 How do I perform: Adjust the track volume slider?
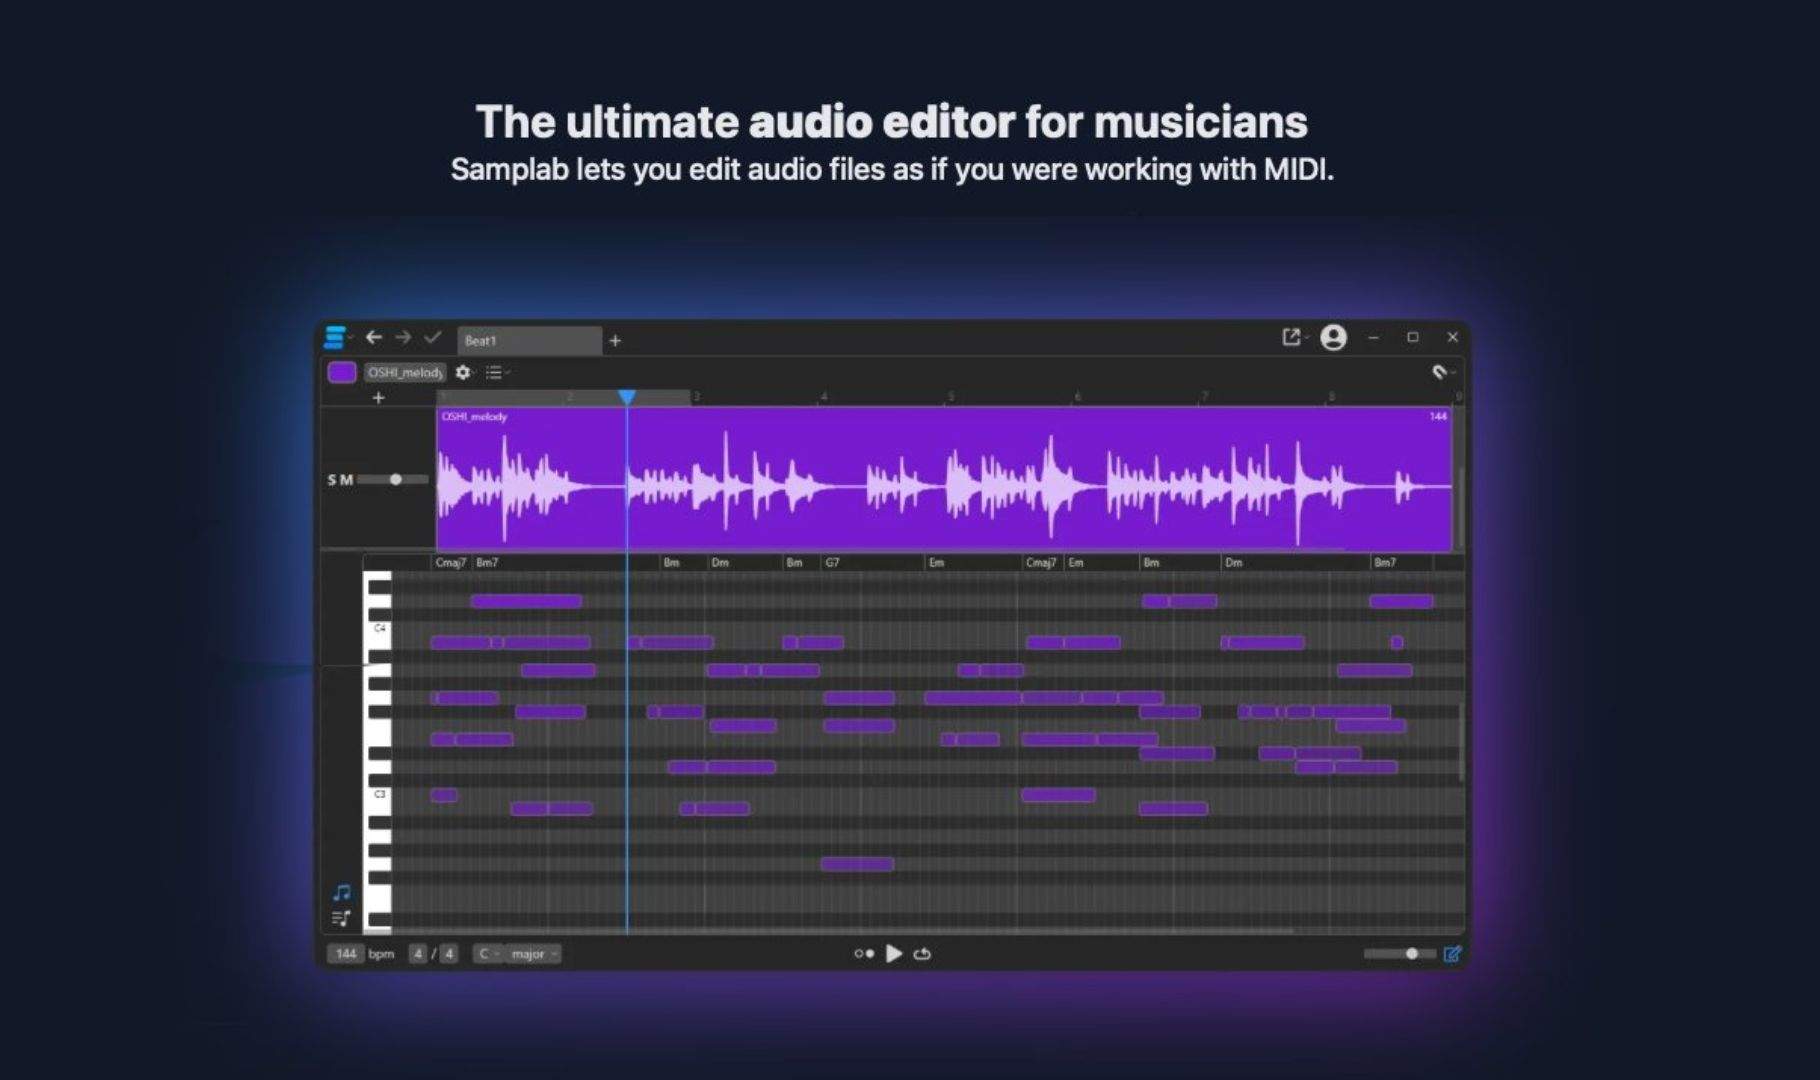point(394,480)
